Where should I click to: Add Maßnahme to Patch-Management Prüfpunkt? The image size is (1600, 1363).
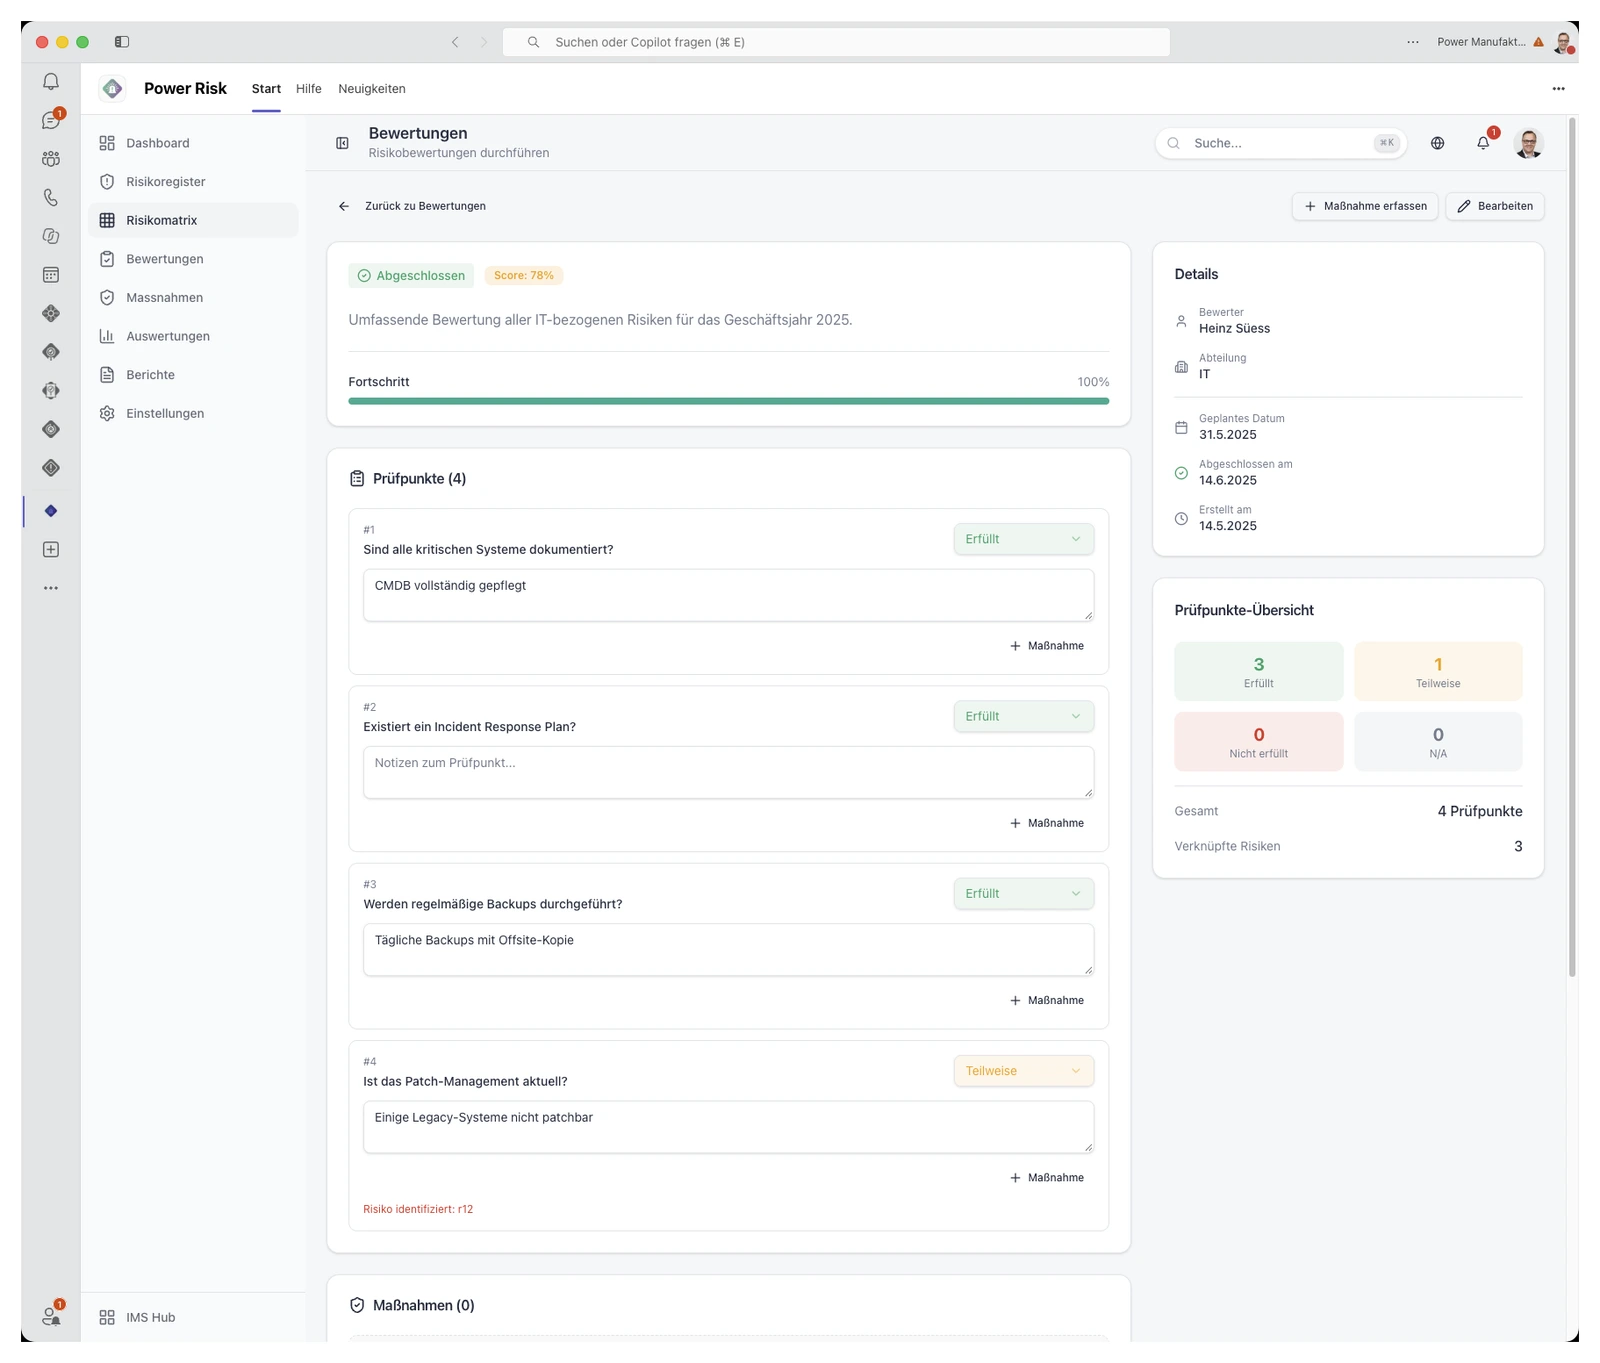[x=1047, y=1178]
